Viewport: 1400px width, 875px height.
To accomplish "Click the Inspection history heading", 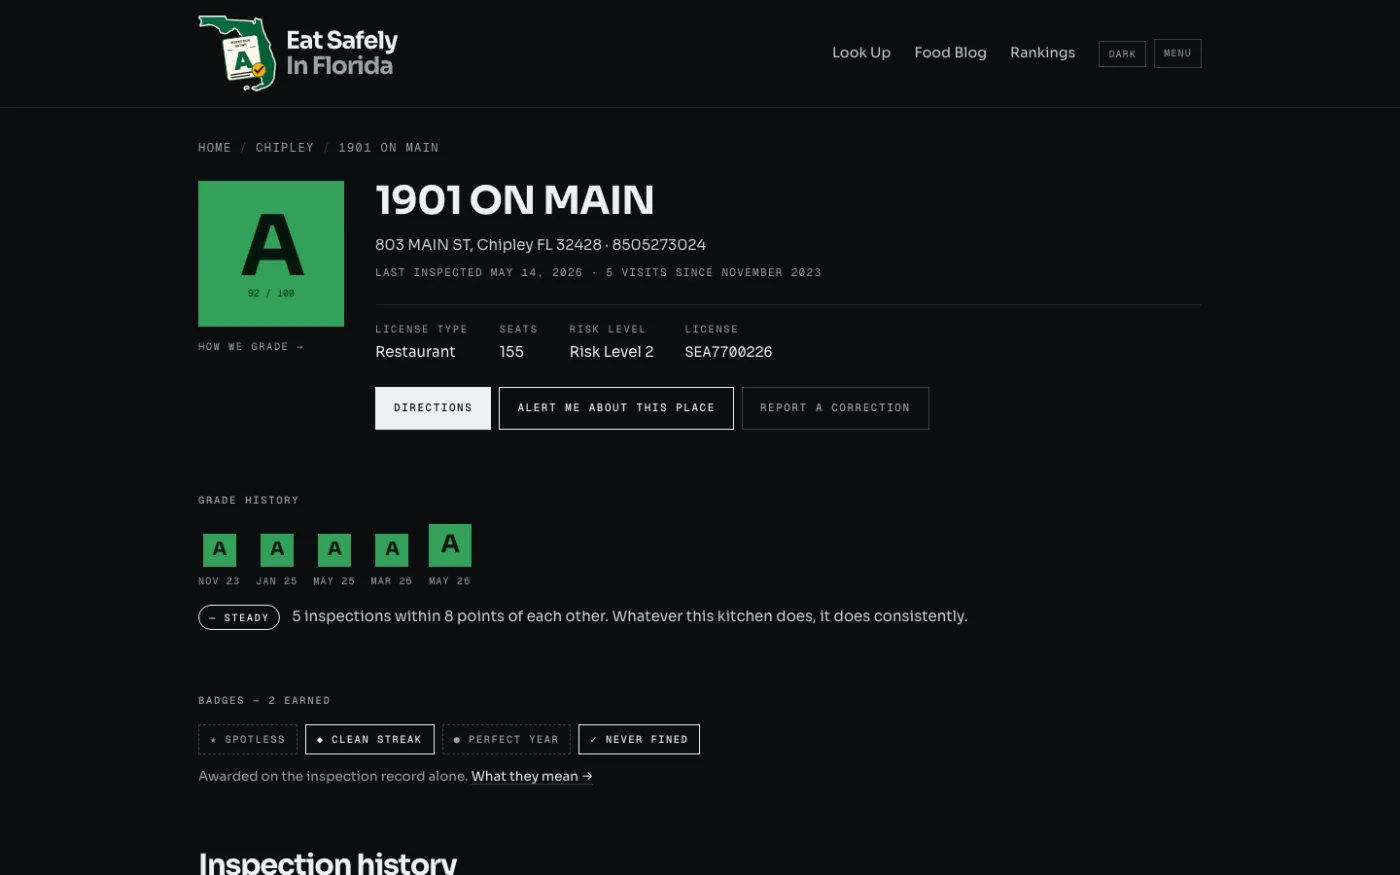I will 328,862.
